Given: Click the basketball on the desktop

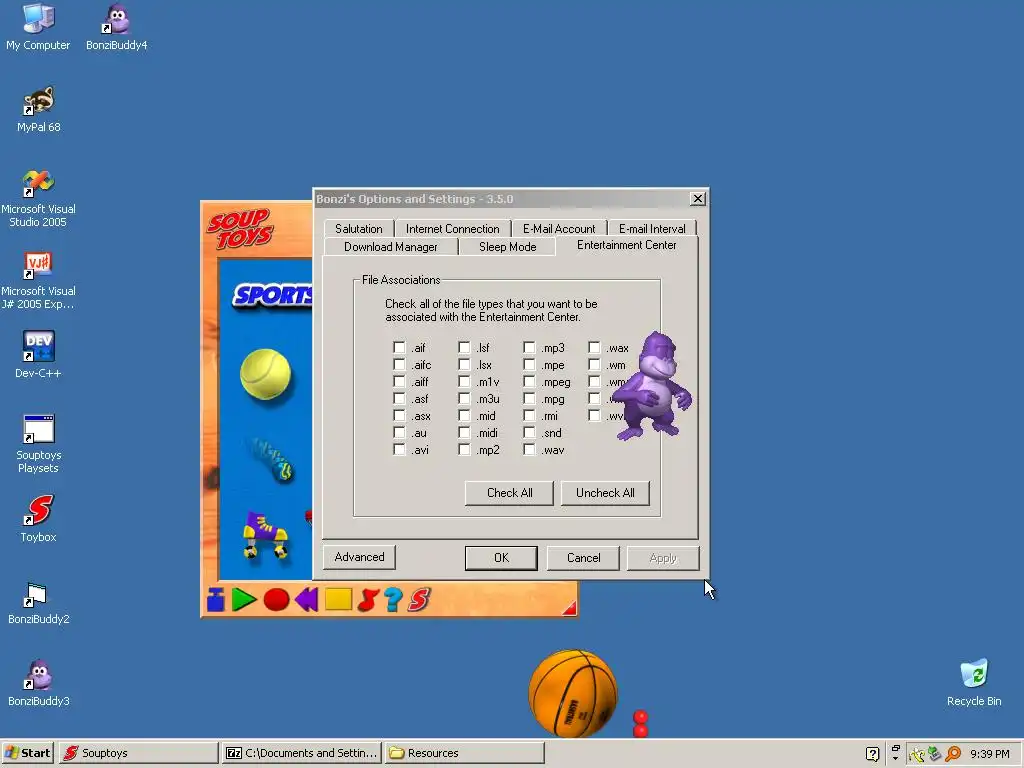Looking at the screenshot, I should click(x=573, y=693).
